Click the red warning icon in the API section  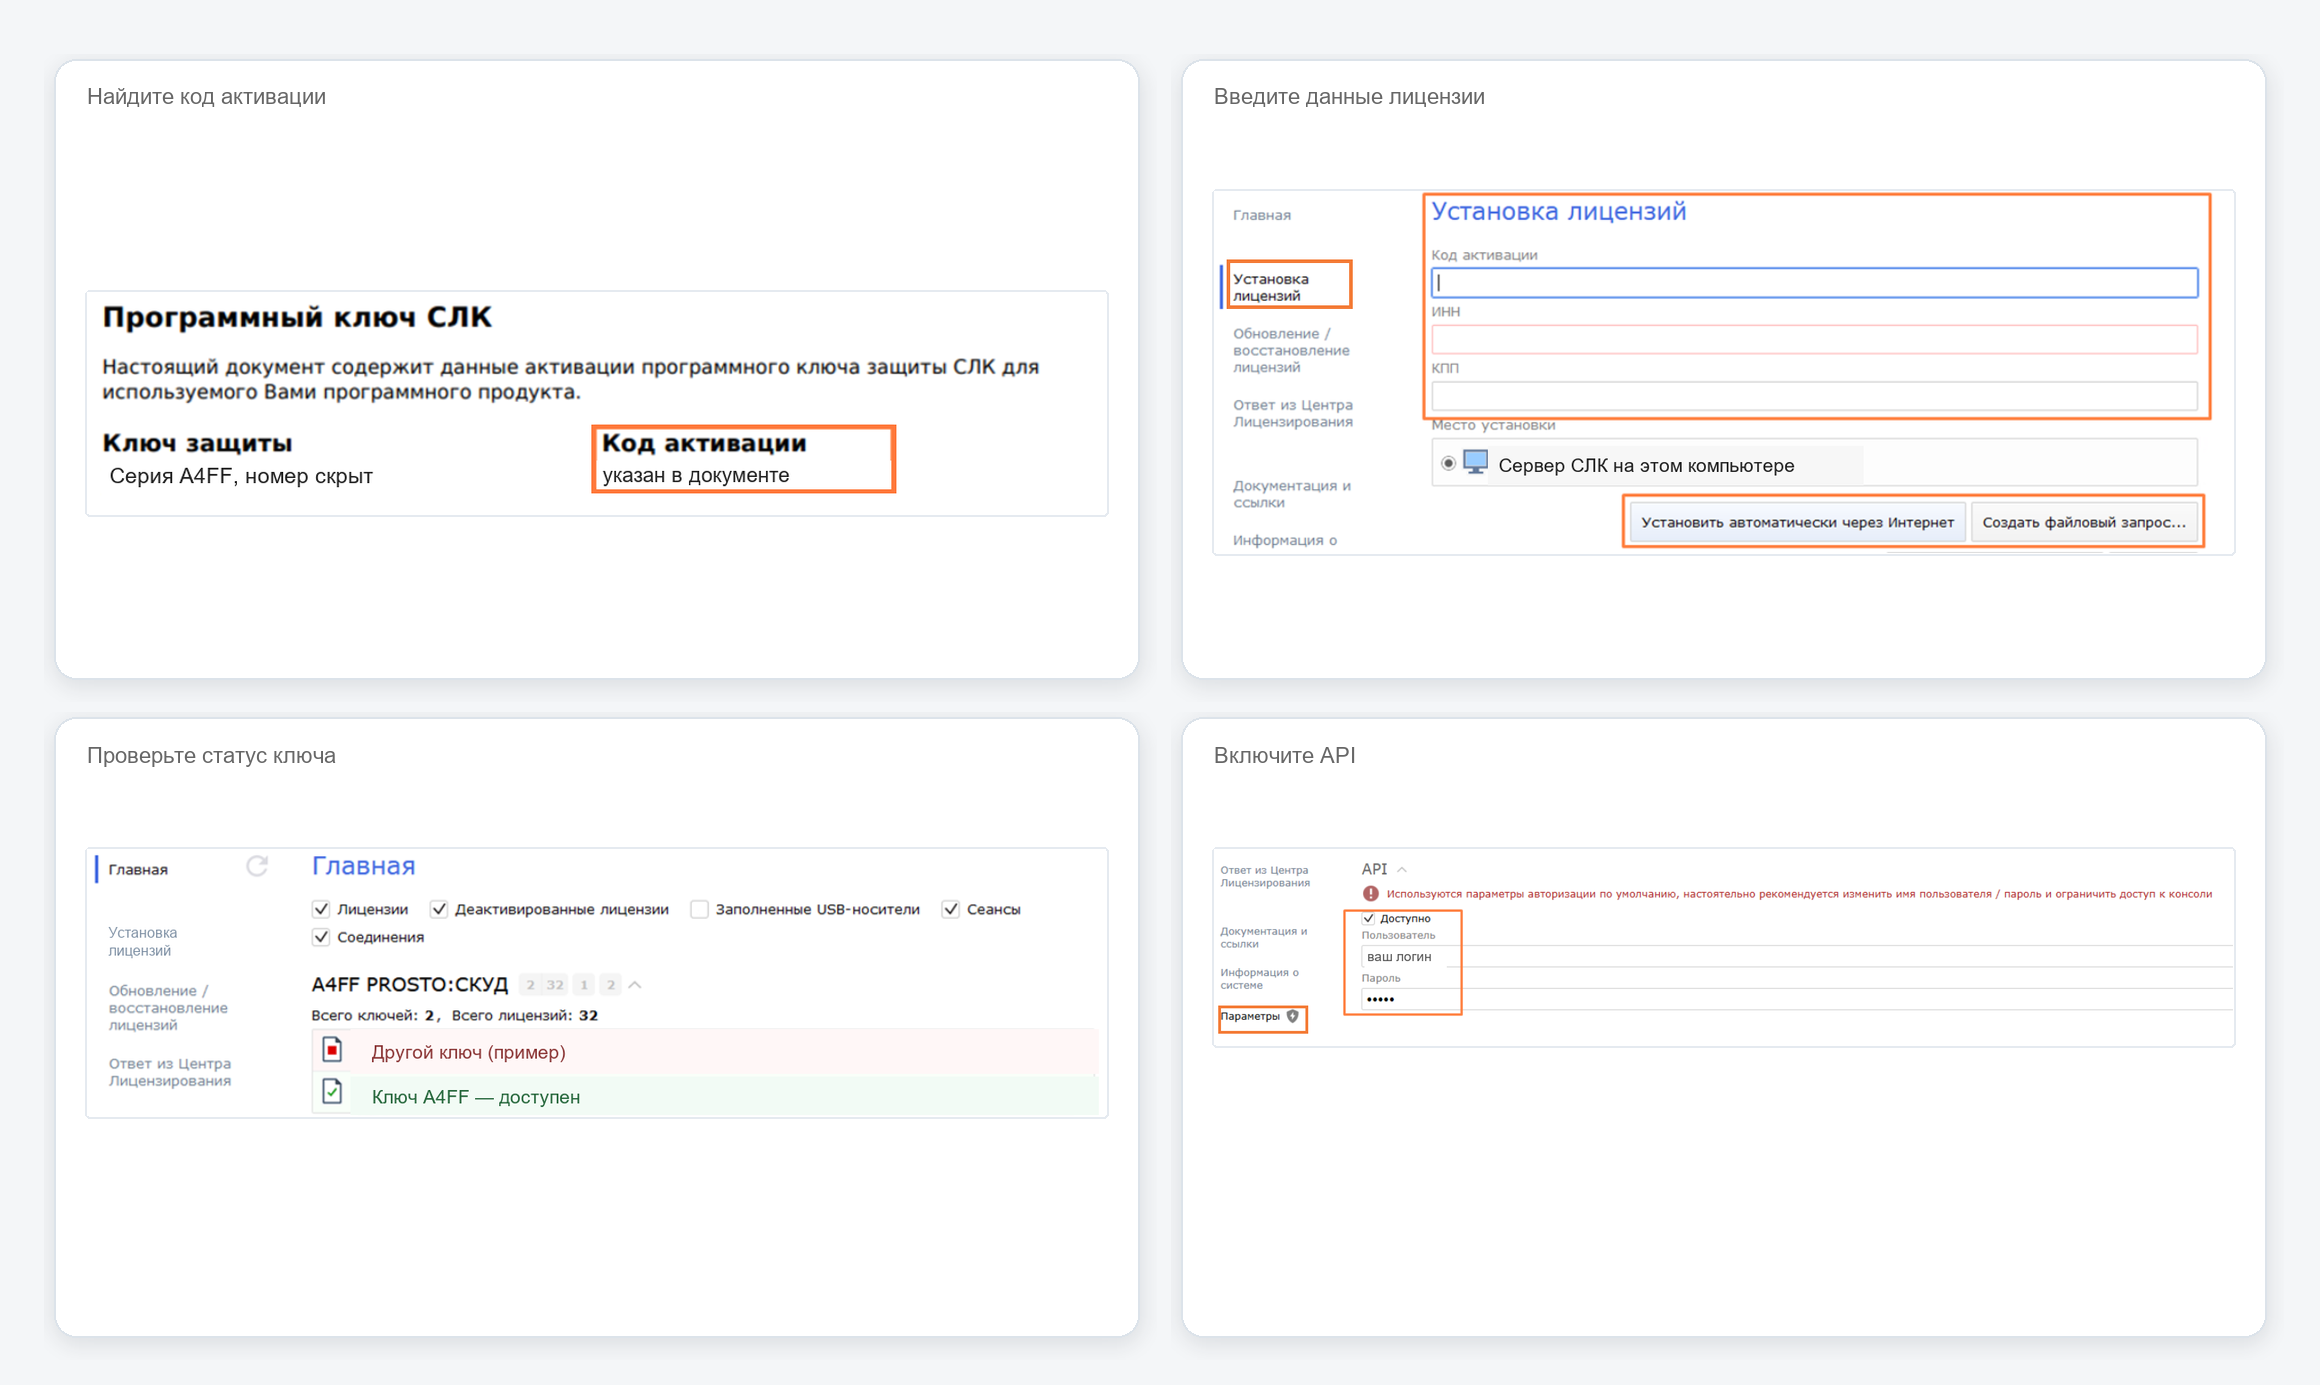1371,893
